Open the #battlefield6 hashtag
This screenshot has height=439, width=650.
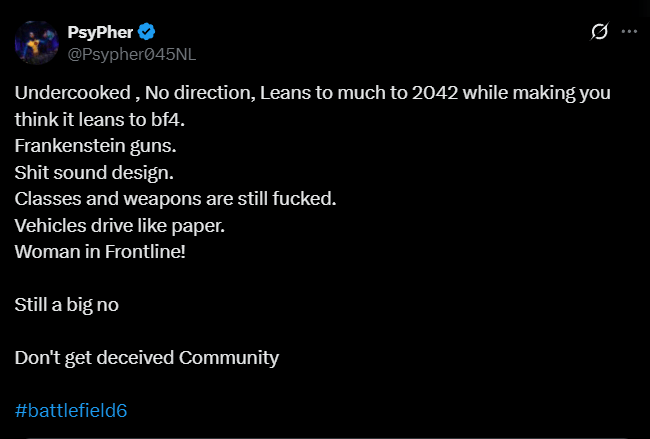point(71,410)
